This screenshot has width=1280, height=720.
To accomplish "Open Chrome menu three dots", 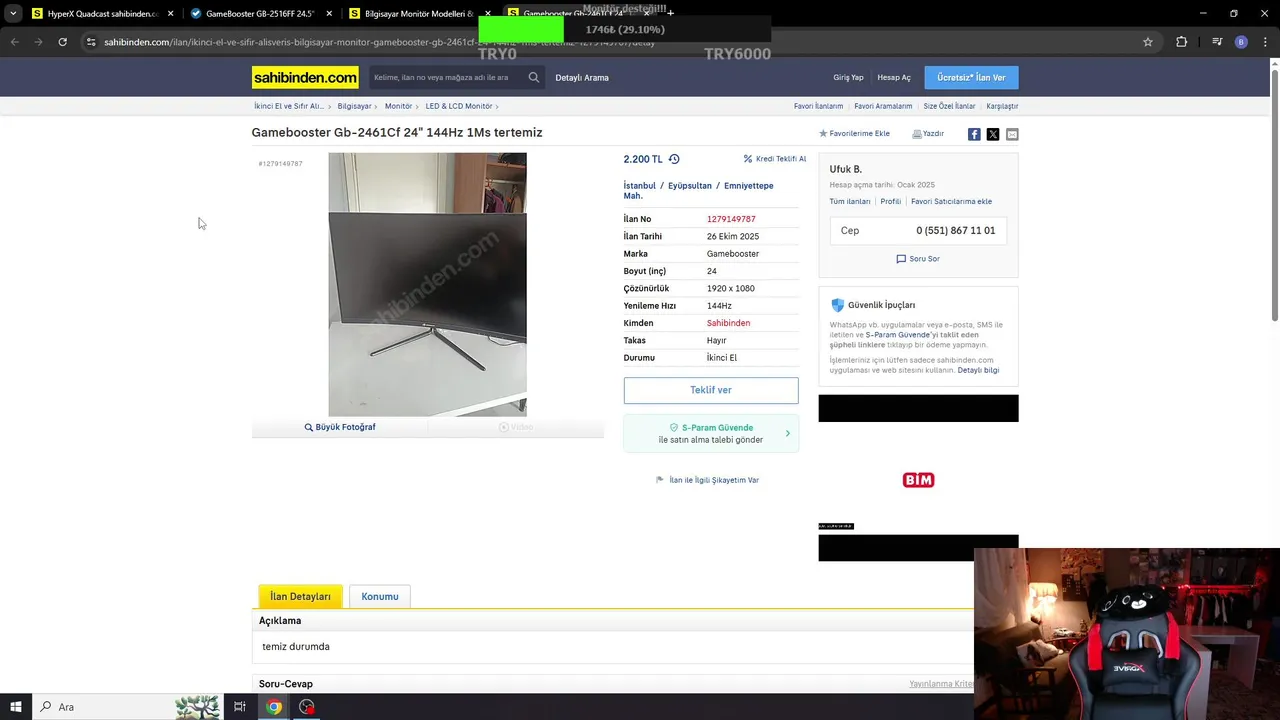I will [x=1263, y=42].
